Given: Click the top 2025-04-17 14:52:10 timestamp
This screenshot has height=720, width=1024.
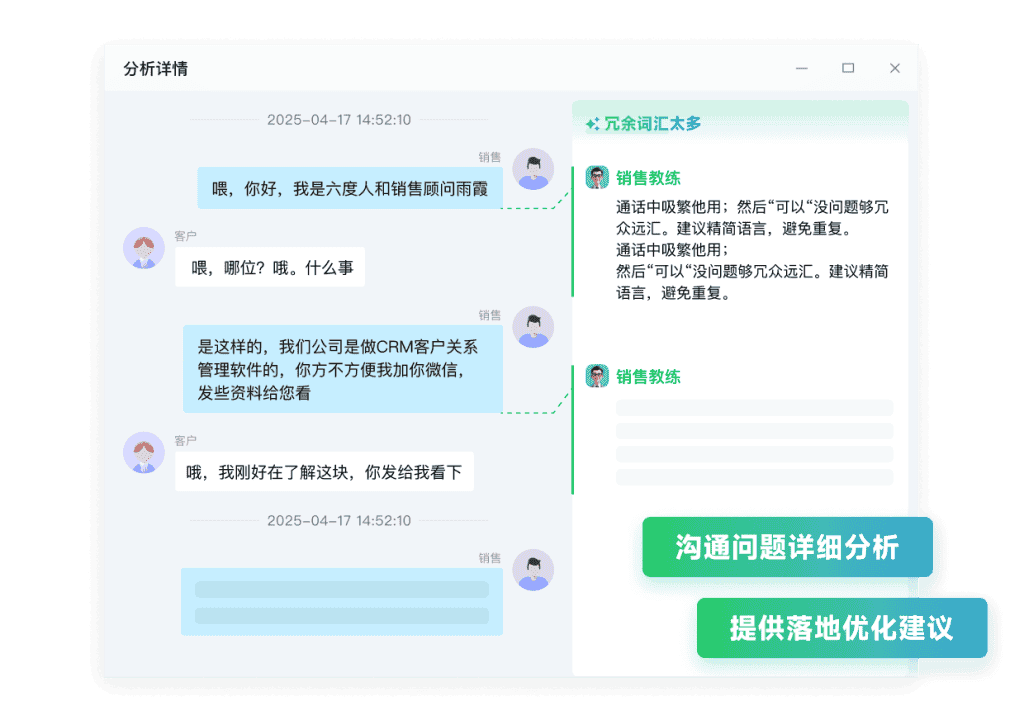Looking at the screenshot, I should click(338, 120).
